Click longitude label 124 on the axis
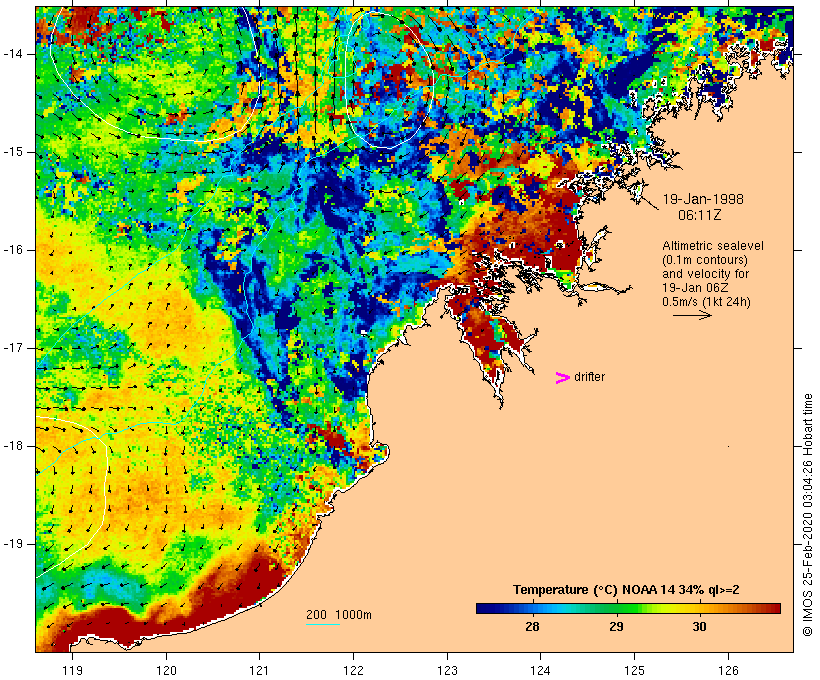 click(x=540, y=670)
